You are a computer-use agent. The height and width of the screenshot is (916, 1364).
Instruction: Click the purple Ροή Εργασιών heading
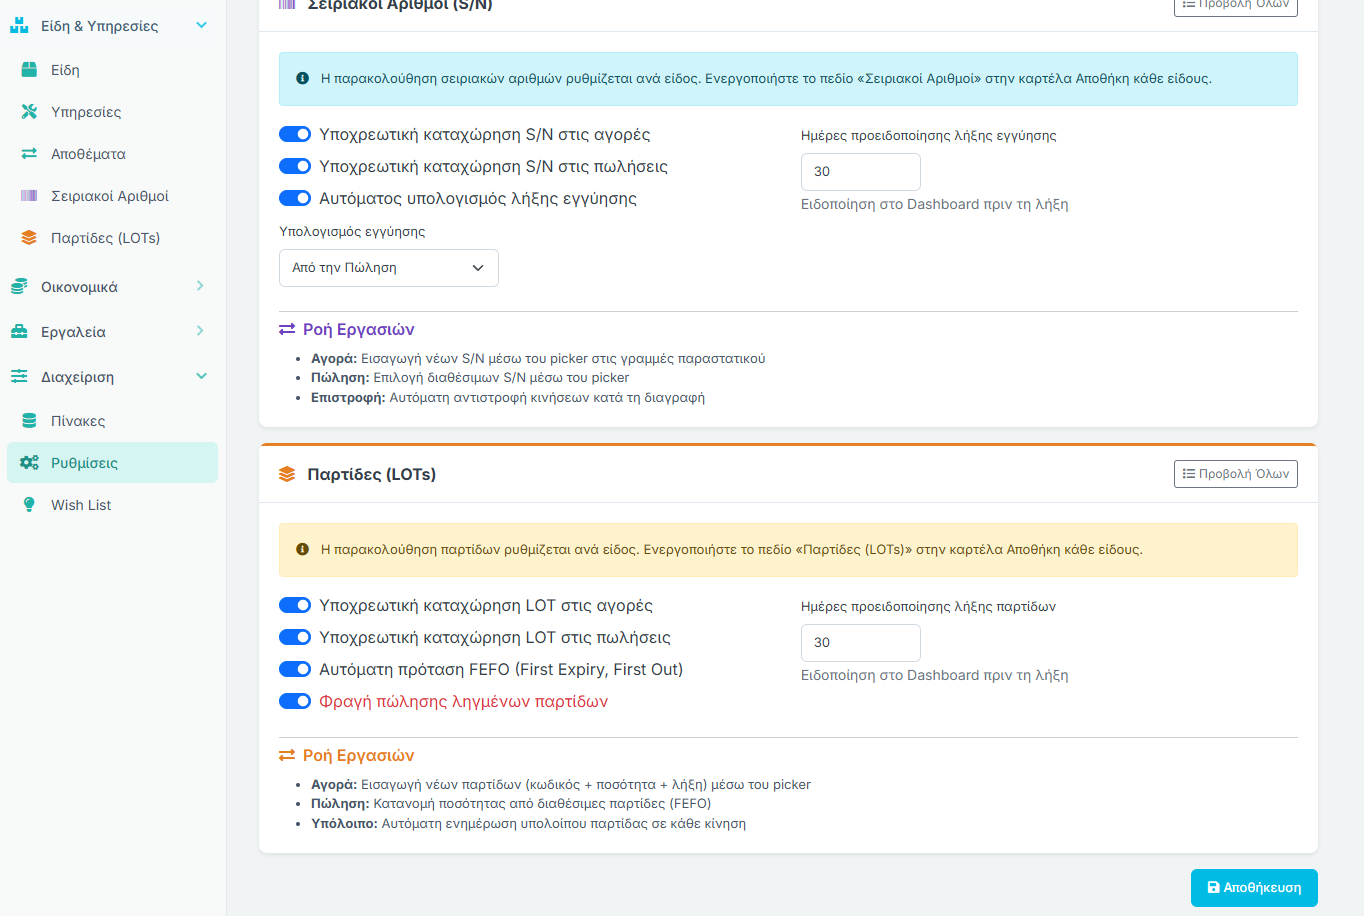(358, 330)
